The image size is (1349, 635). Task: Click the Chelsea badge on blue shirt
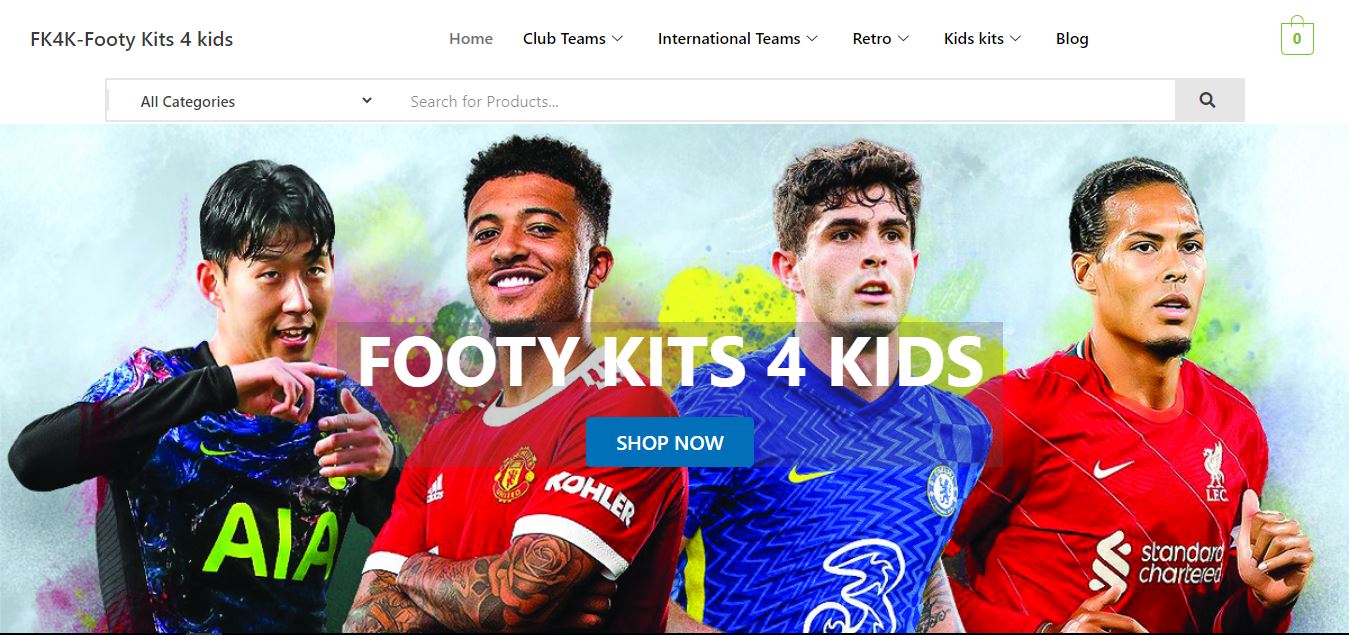(942, 490)
